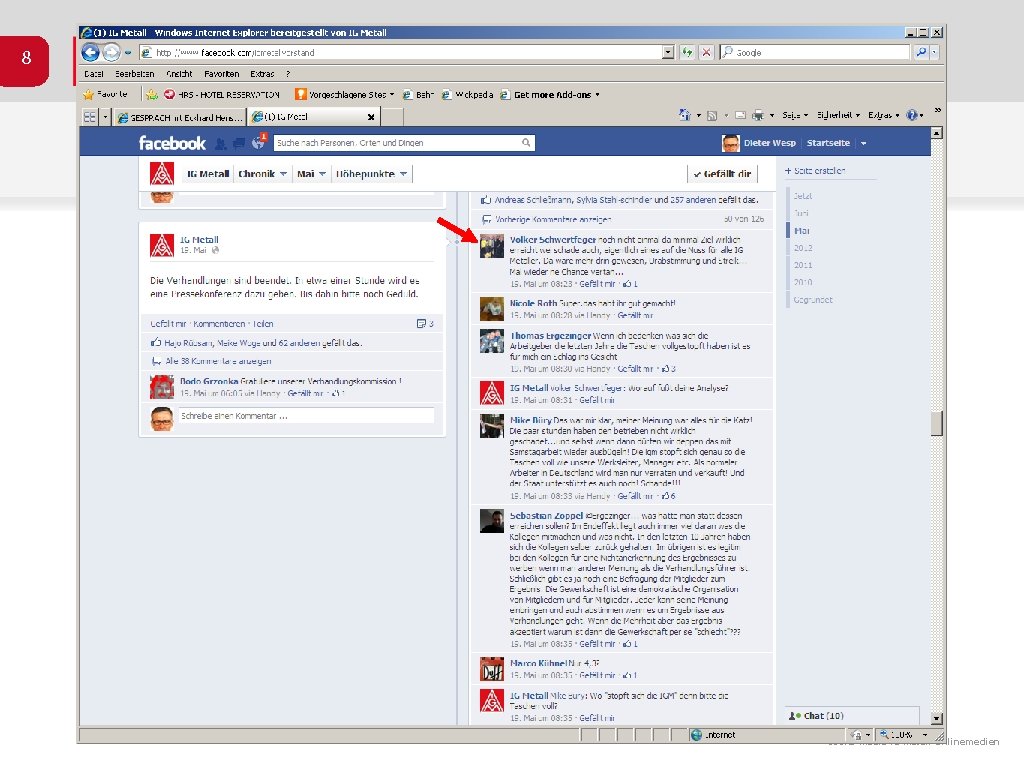Expand the Höhepunkte dropdown
The width and height of the screenshot is (1024, 768).
(x=372, y=174)
